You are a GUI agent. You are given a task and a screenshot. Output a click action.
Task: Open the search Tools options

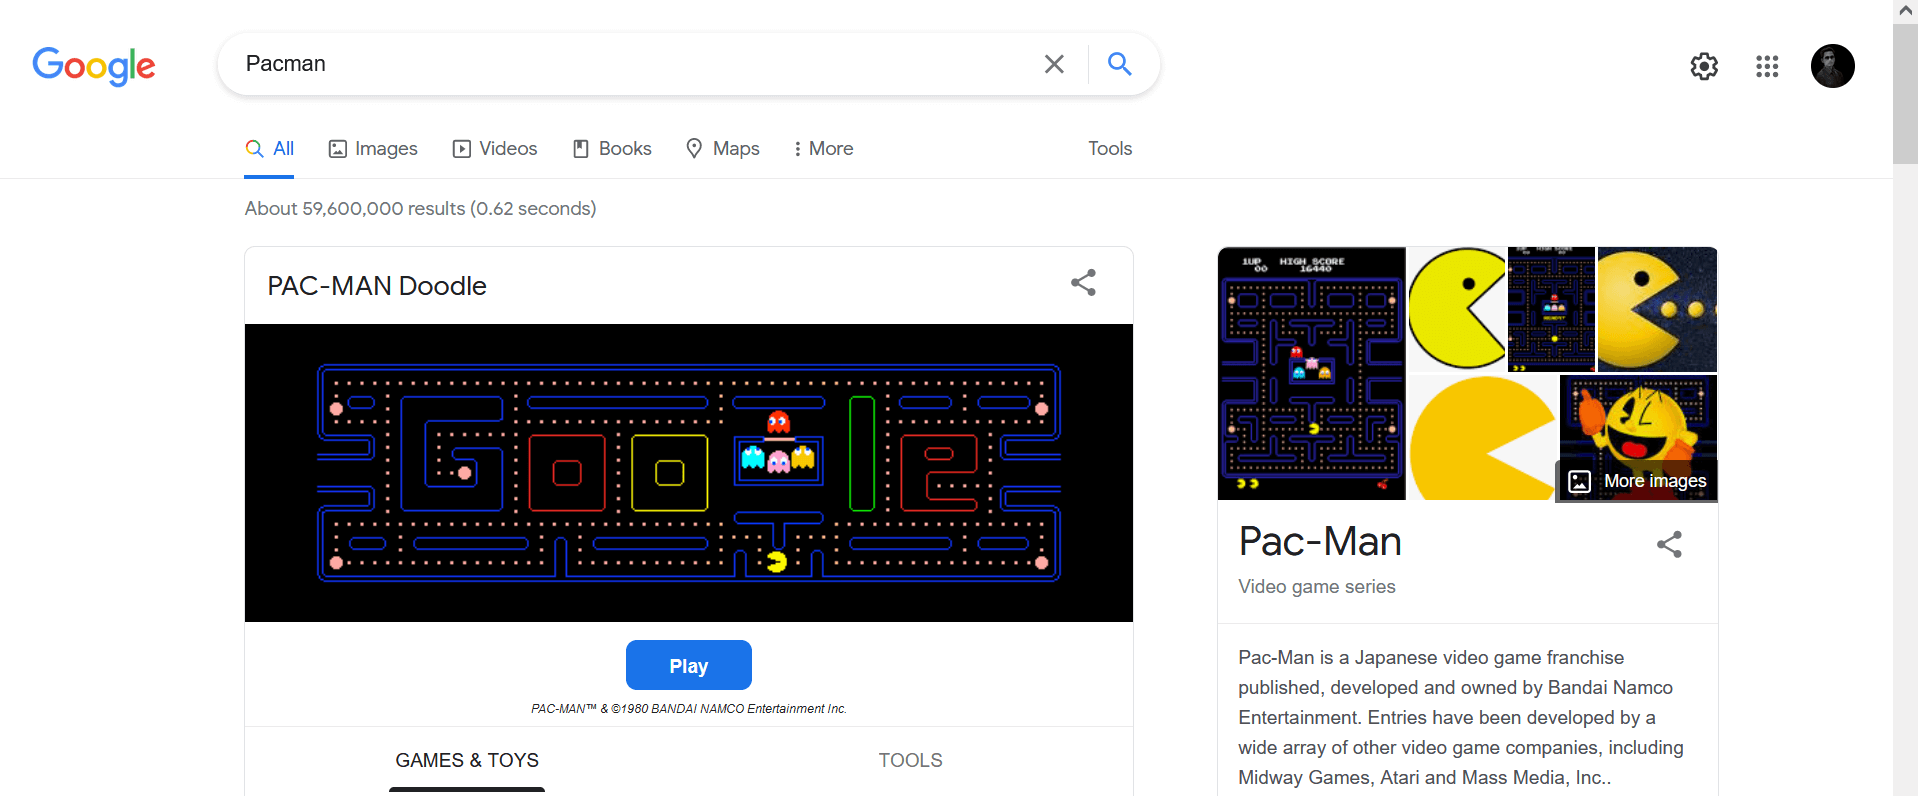point(1110,149)
